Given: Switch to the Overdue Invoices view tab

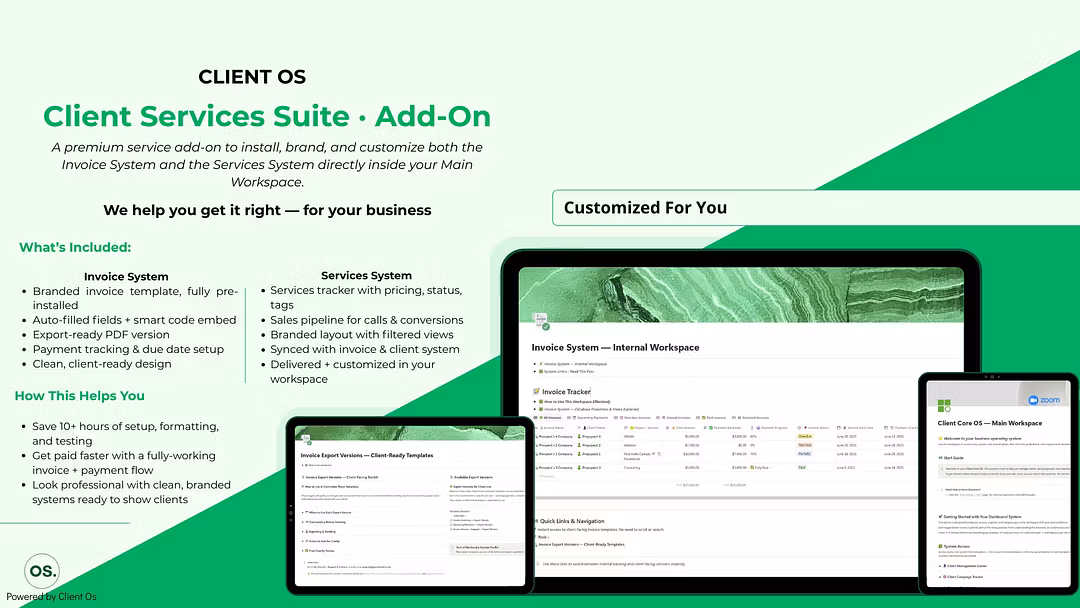Looking at the screenshot, I should 637,418.
